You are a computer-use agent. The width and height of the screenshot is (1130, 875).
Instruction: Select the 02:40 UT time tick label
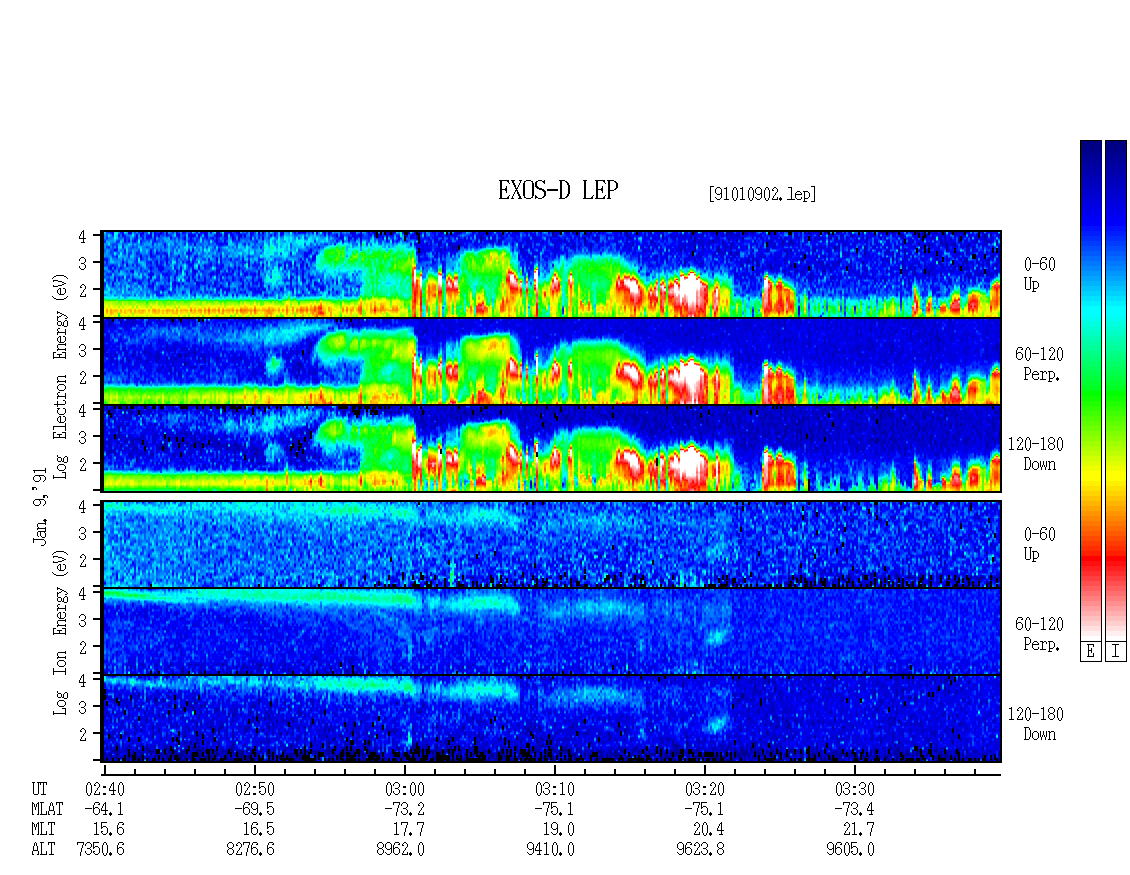coord(105,789)
